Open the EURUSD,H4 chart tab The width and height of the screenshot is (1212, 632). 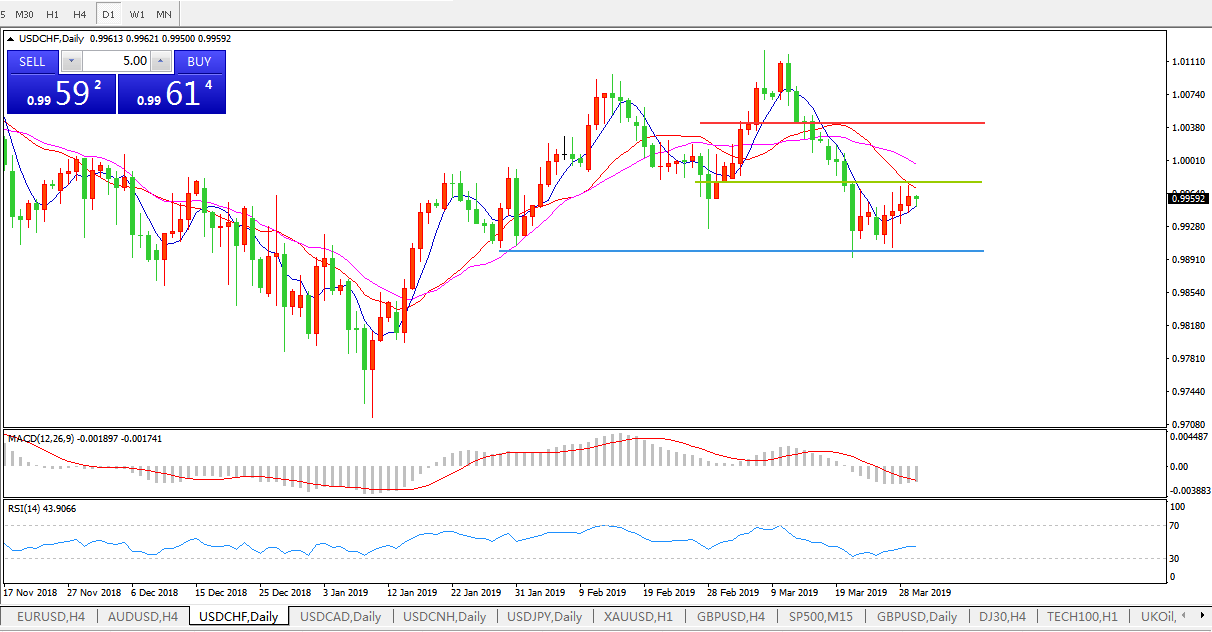(48, 617)
